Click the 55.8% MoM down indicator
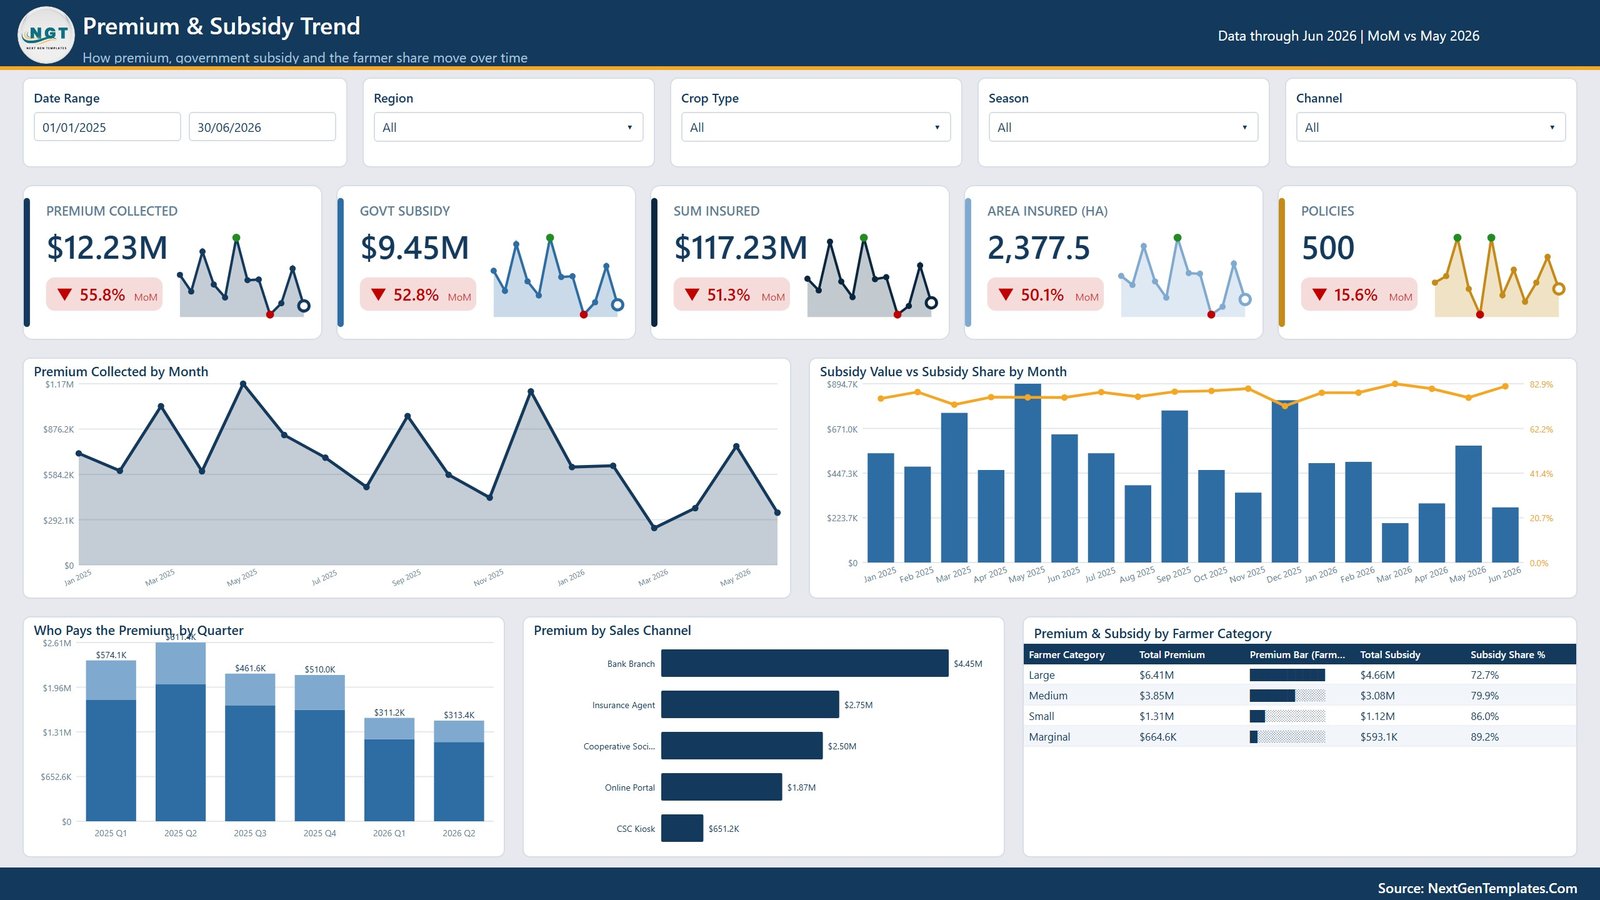Screen dimensions: 1600x900 click(104, 295)
